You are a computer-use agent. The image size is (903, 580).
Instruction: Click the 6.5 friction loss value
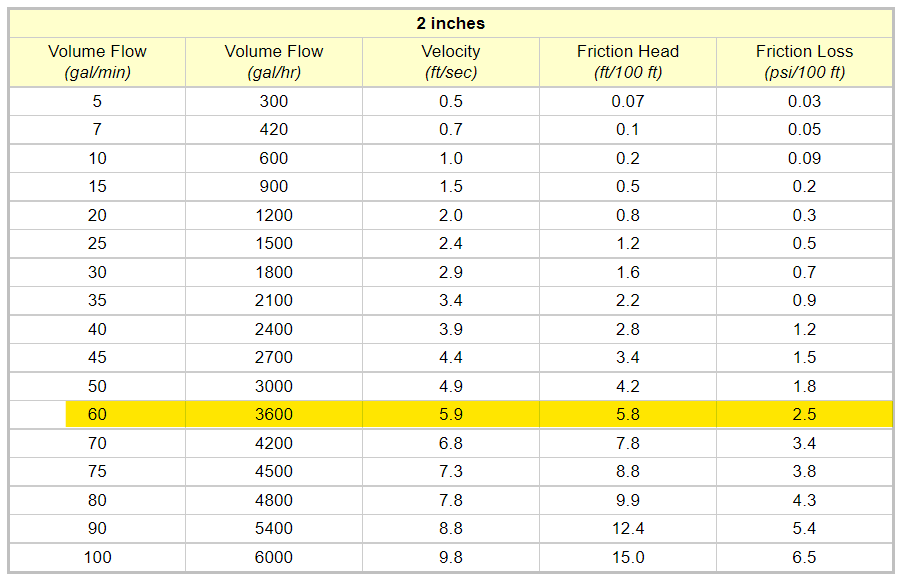pyautogui.click(x=804, y=557)
